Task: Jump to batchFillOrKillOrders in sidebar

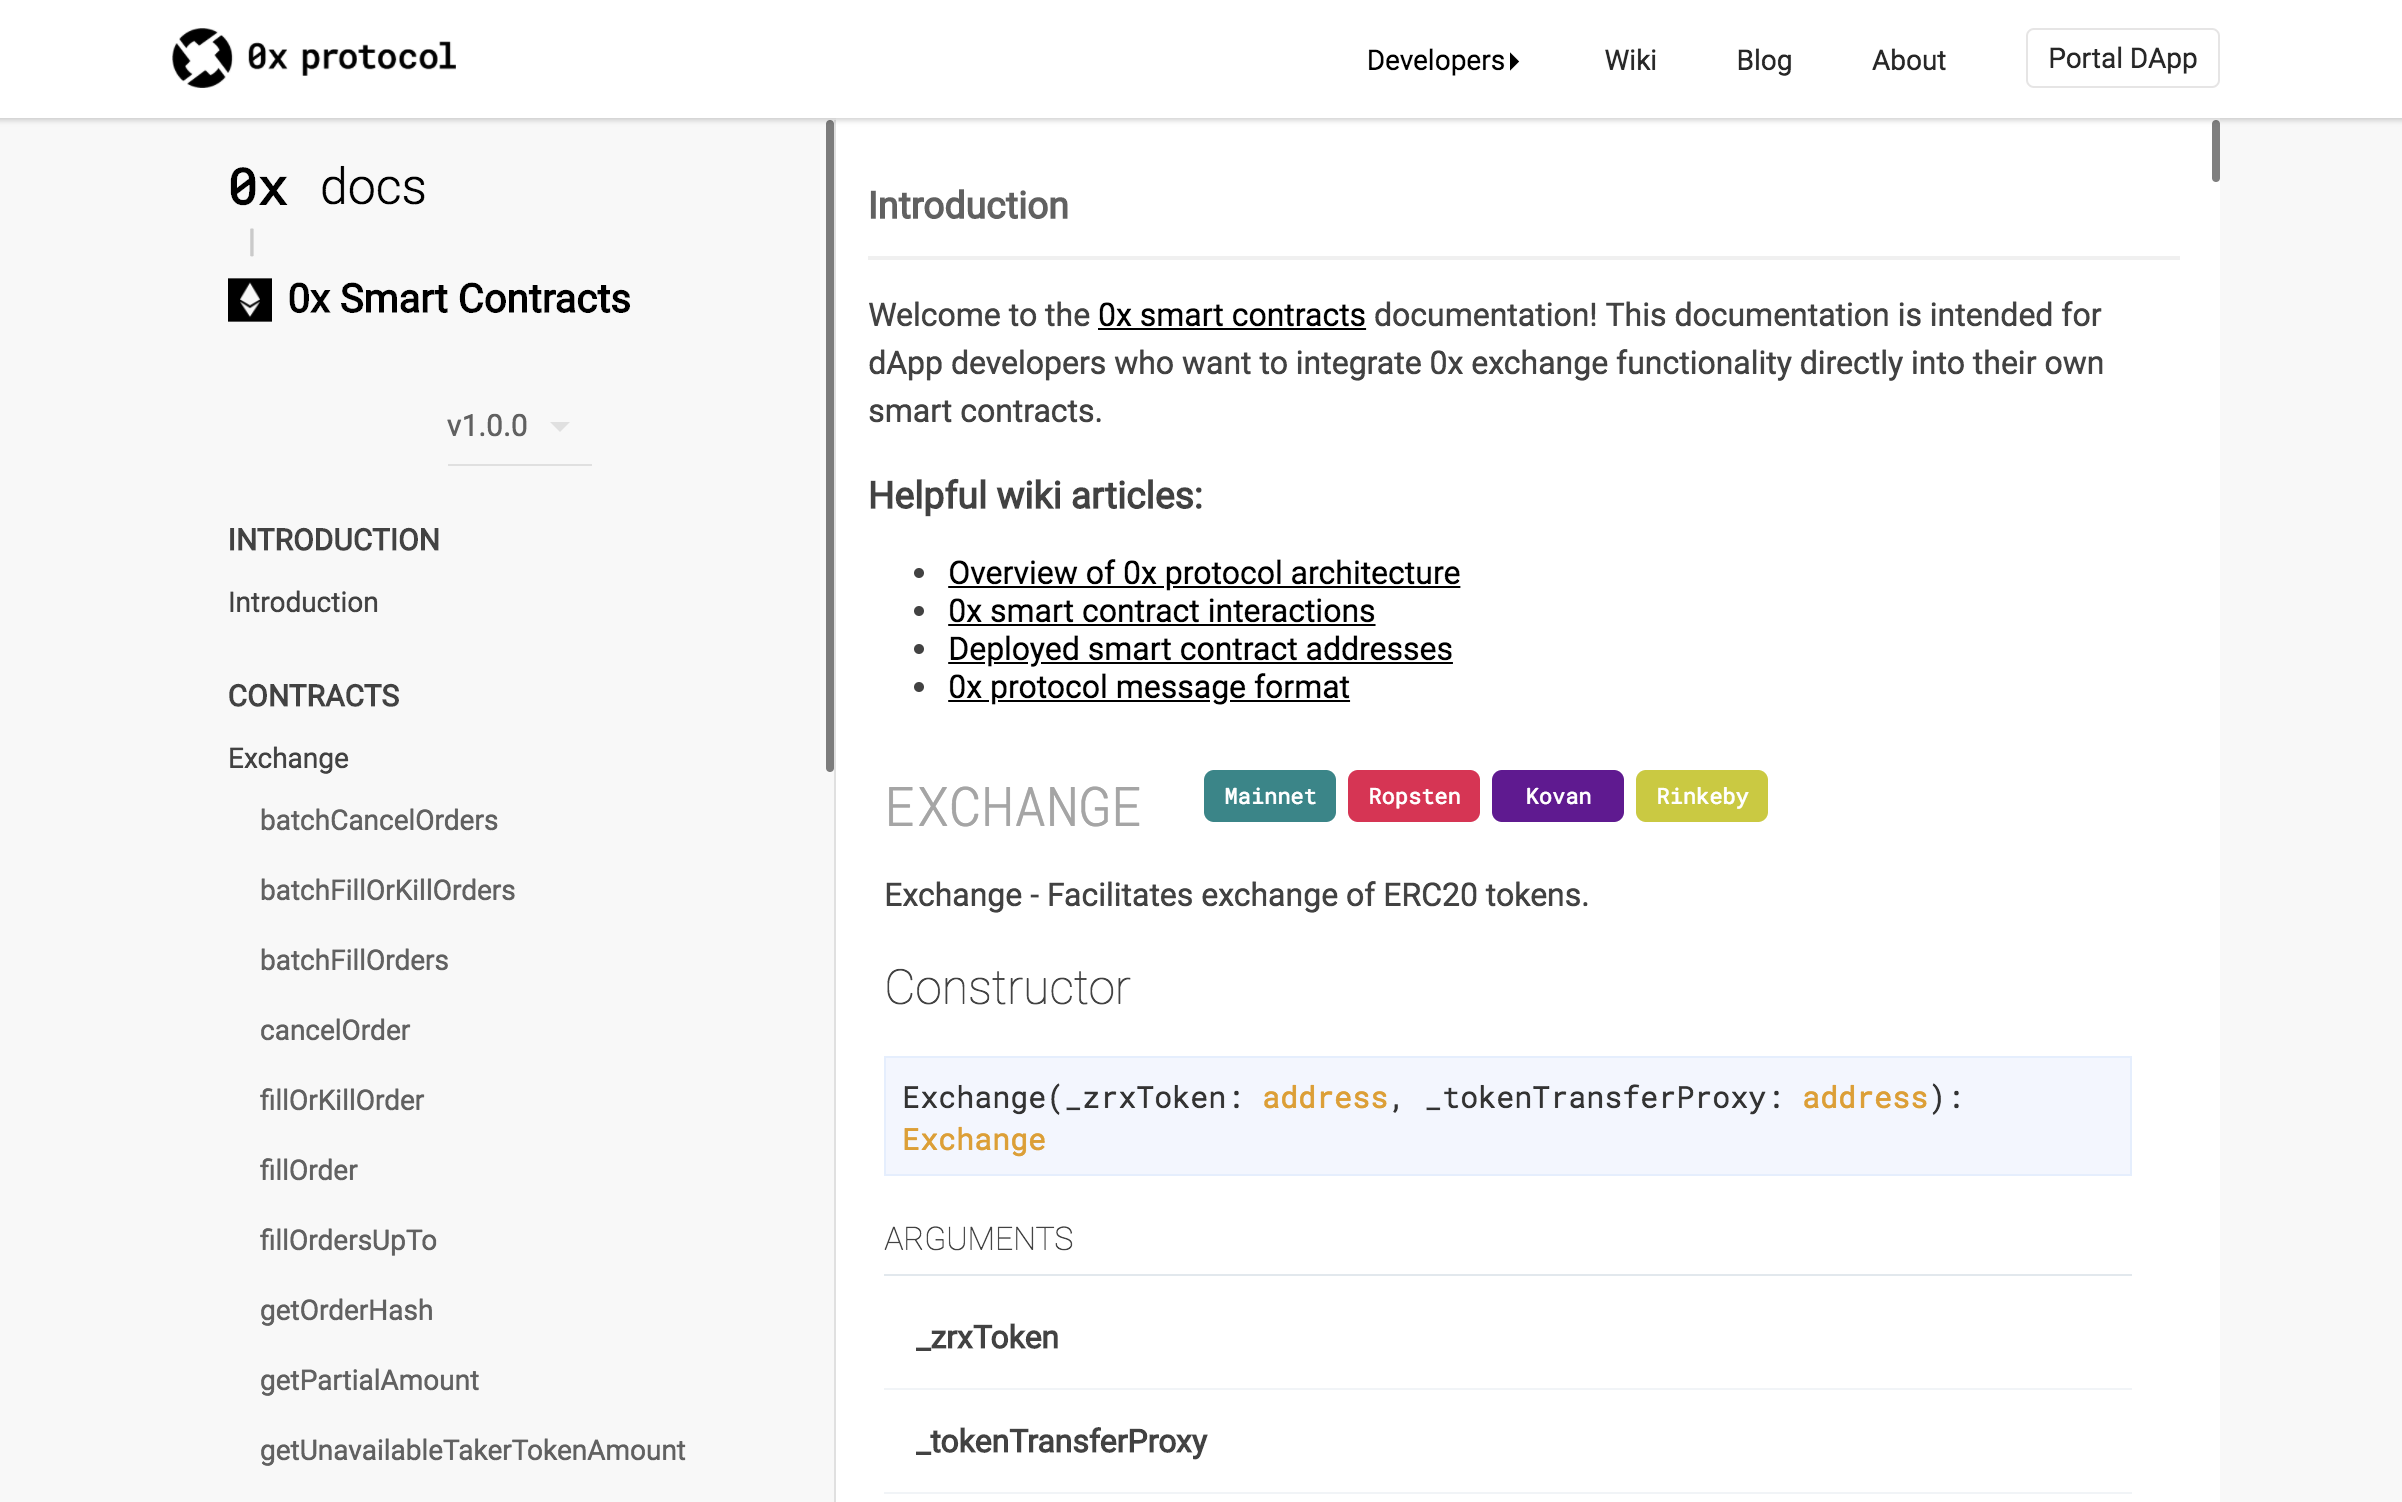Action: tap(387, 890)
